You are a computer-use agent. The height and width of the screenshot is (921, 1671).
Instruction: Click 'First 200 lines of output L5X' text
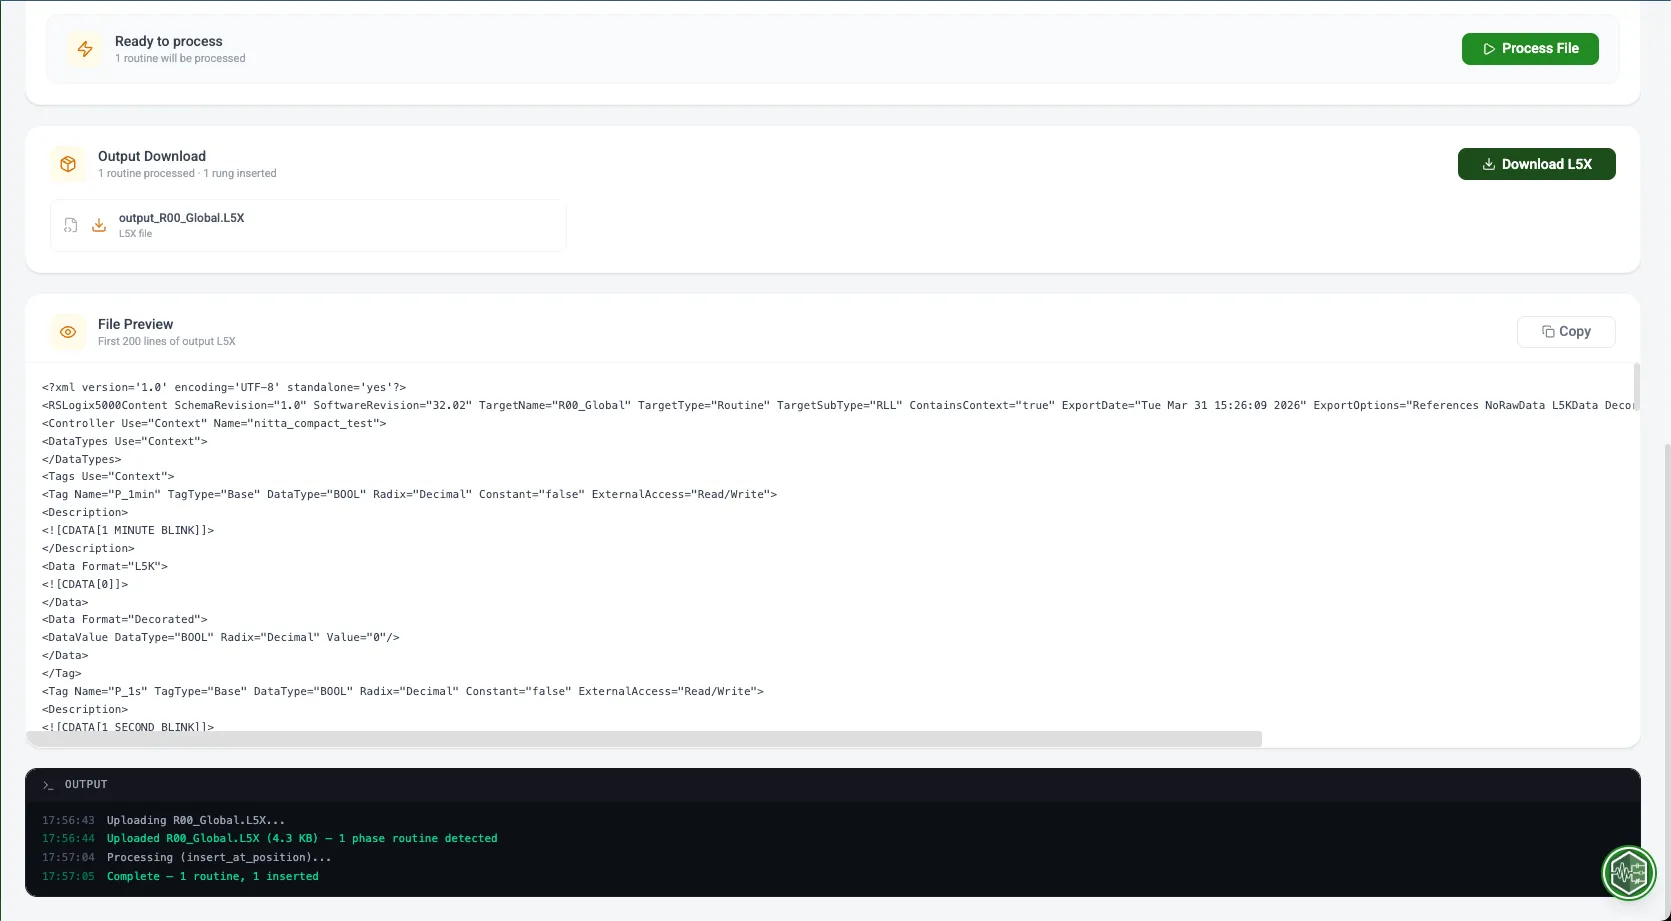(x=167, y=341)
